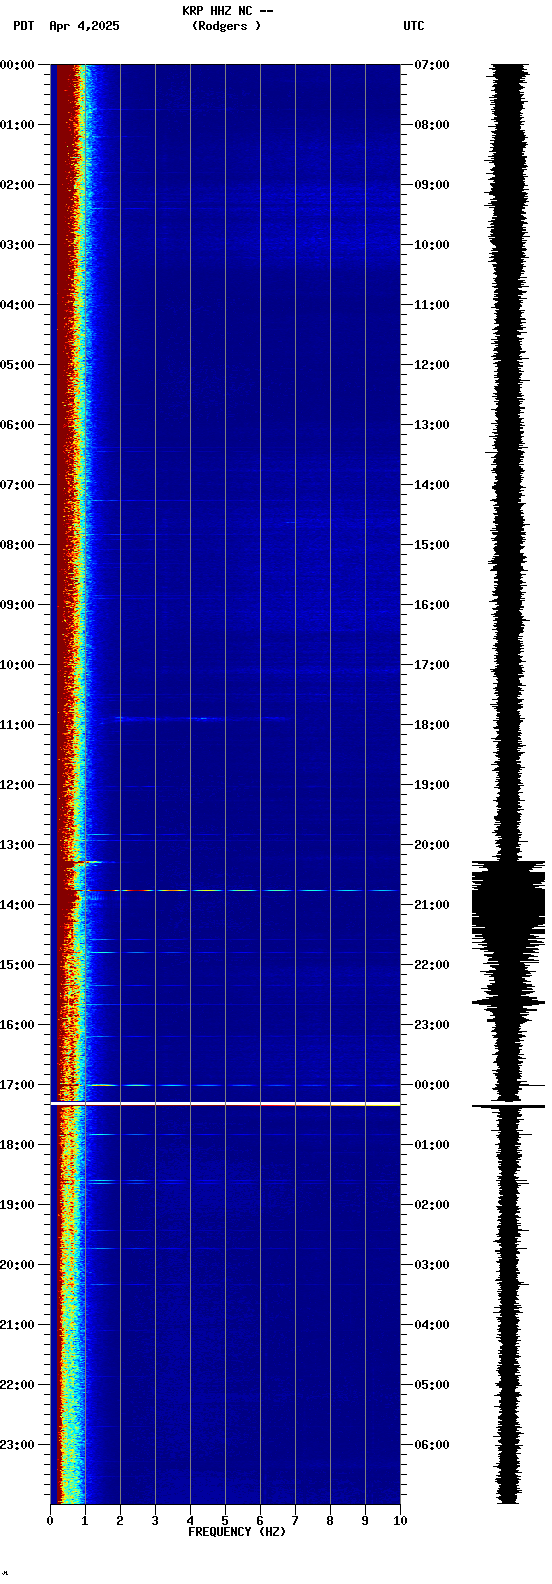552x1584 pixels.
Task: Click the large seismogram burst near 21:00 UTC
Action: click(x=509, y=905)
